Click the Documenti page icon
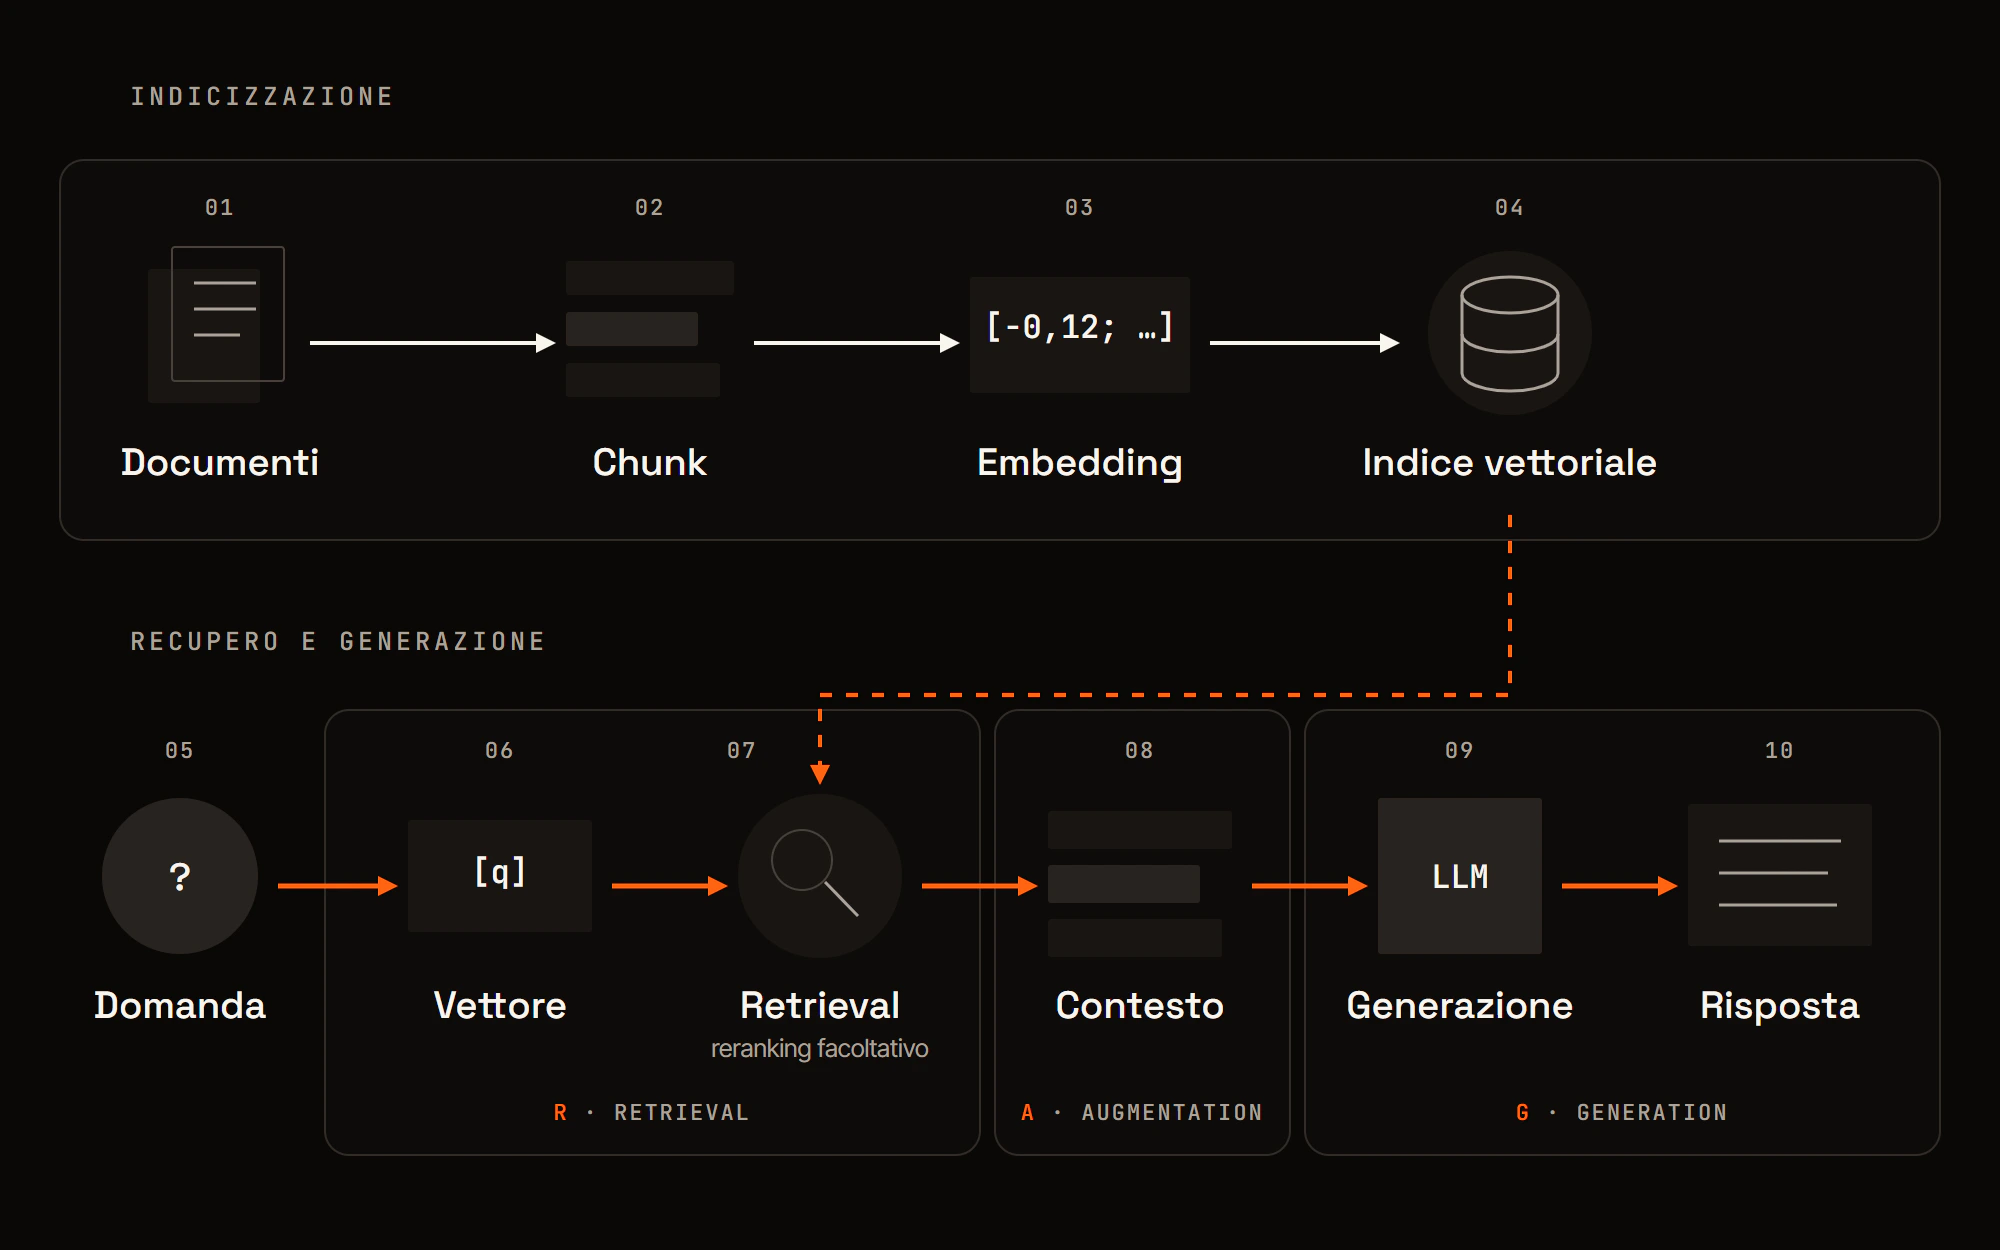Screen dimensions: 2000x1250 [217, 325]
